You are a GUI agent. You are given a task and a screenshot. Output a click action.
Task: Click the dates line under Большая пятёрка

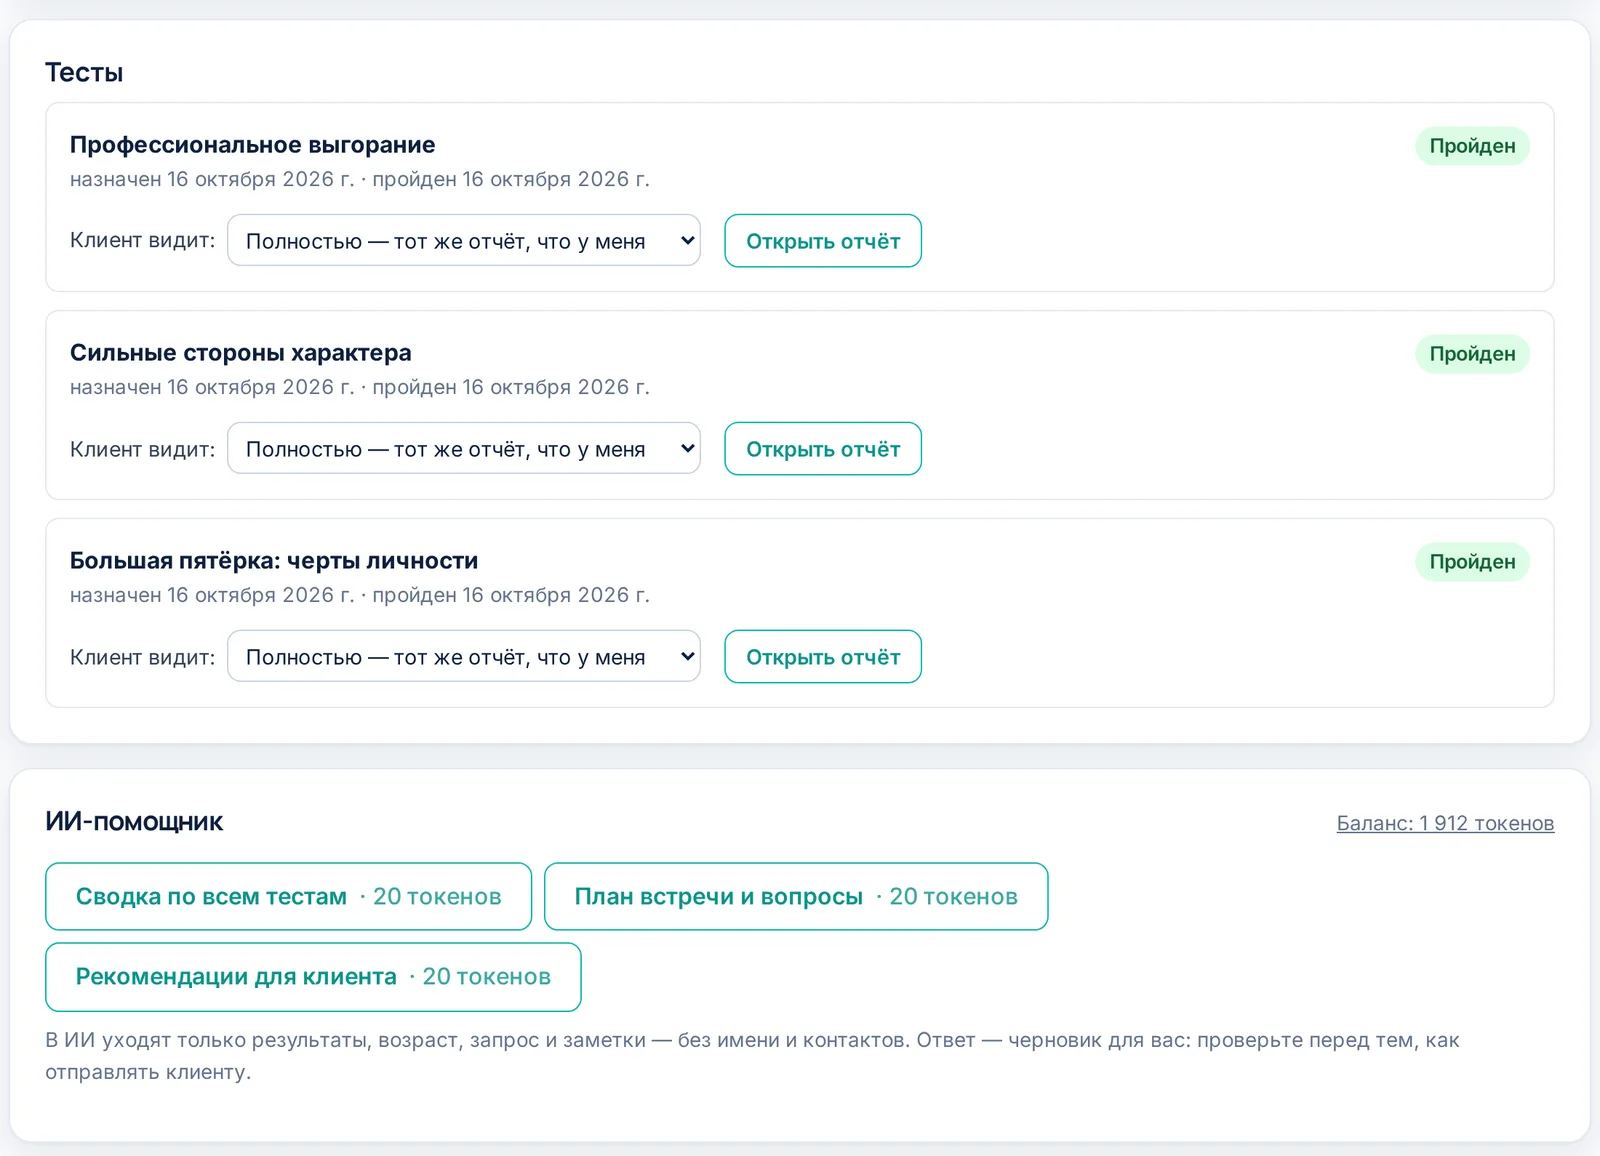(360, 595)
